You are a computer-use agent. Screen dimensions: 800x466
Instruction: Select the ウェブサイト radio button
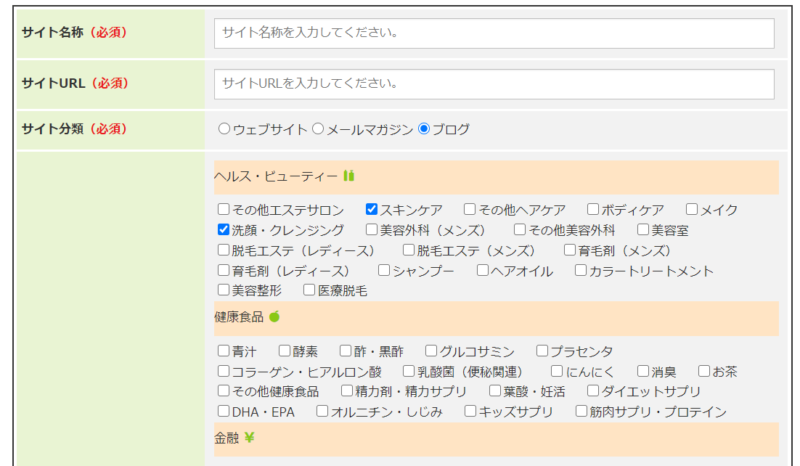pyautogui.click(x=224, y=129)
